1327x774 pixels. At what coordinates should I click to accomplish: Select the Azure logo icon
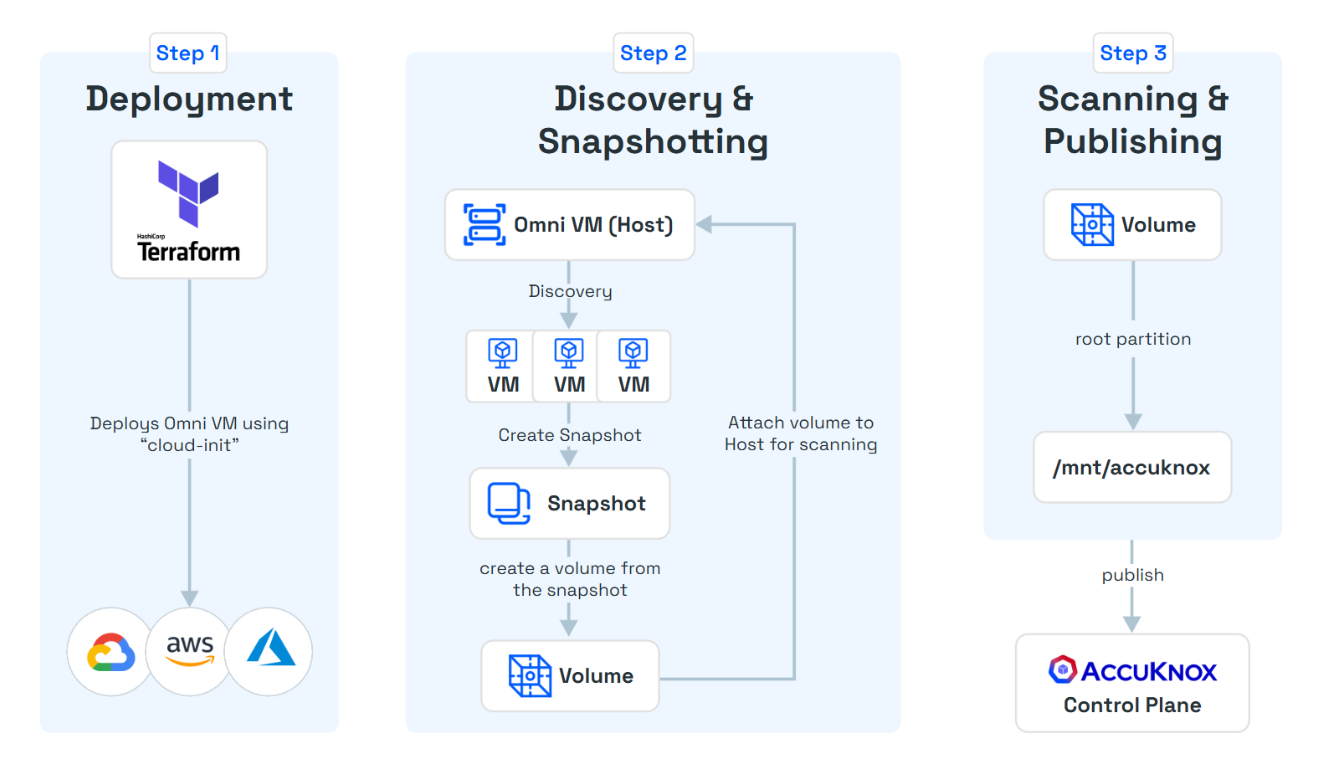(271, 650)
